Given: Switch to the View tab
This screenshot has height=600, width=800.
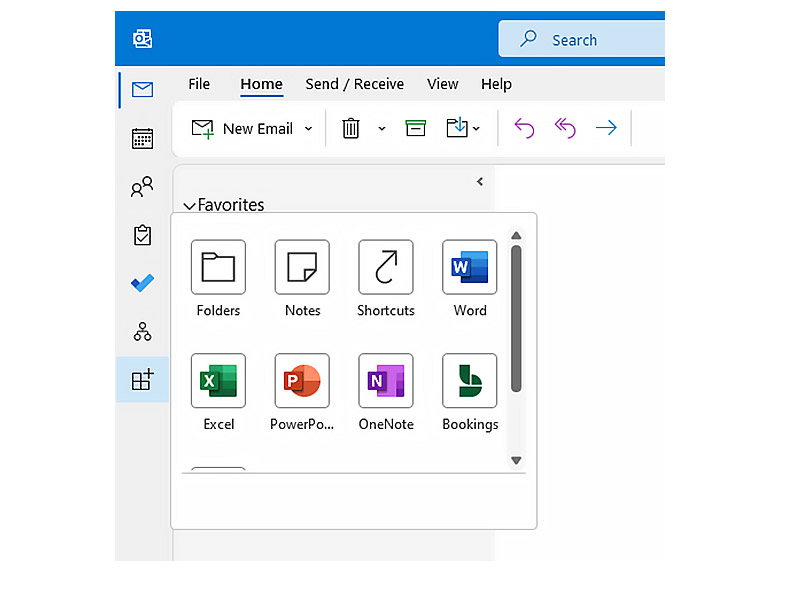Looking at the screenshot, I should (x=442, y=84).
